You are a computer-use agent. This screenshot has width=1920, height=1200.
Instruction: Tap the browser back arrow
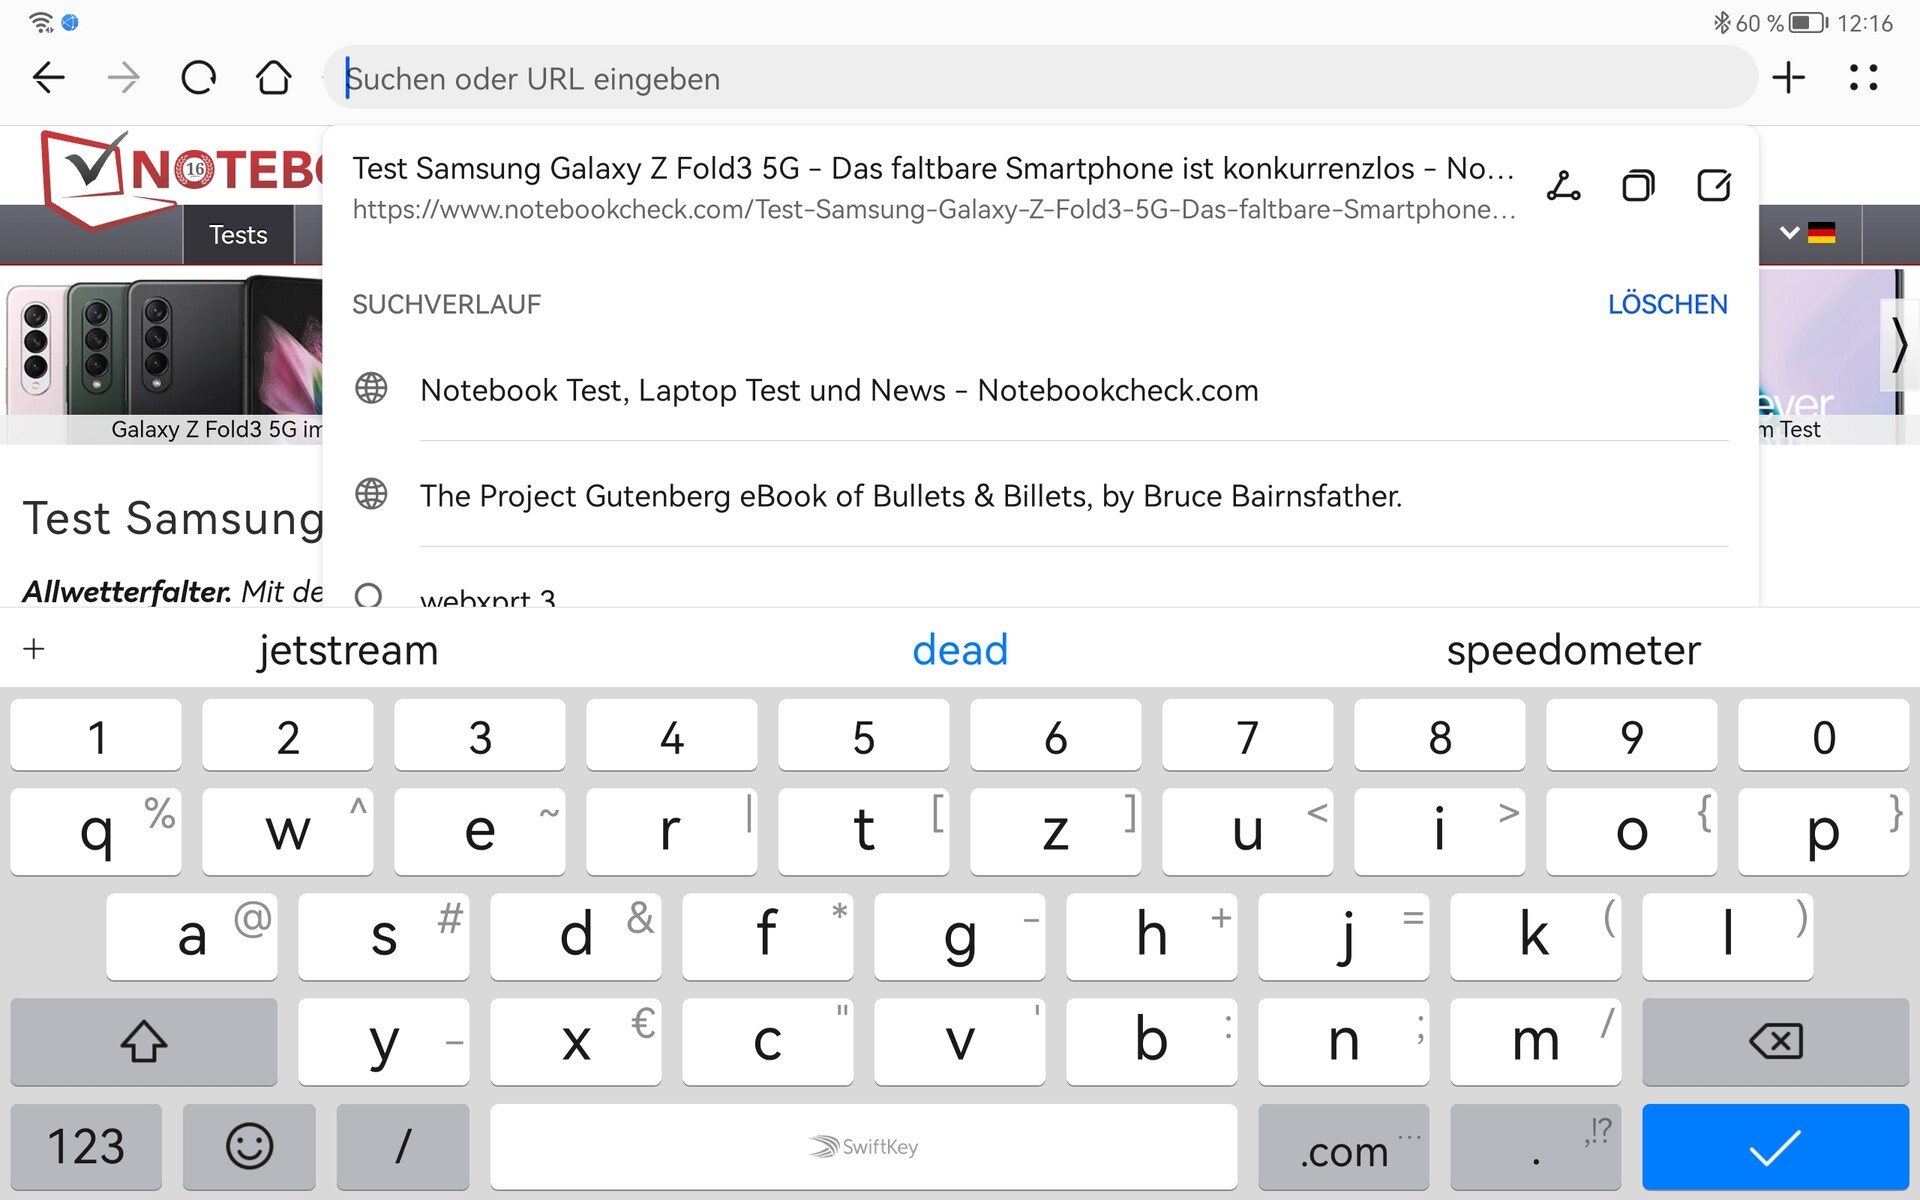point(48,78)
